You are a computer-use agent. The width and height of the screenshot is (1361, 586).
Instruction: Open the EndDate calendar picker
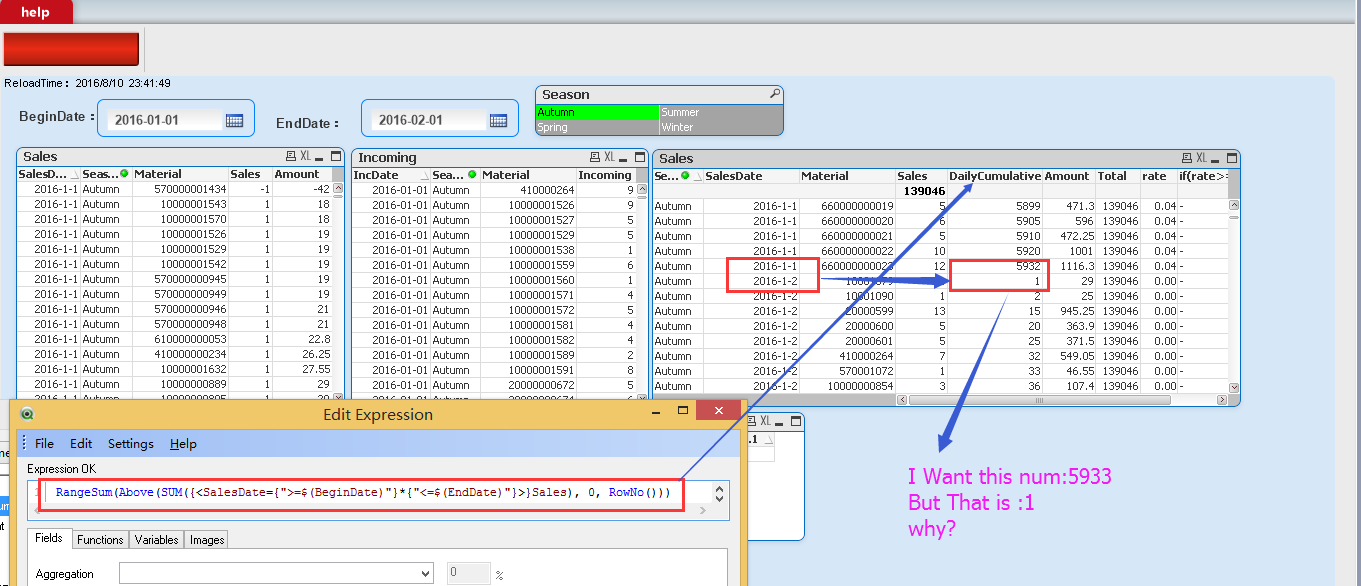click(x=498, y=120)
